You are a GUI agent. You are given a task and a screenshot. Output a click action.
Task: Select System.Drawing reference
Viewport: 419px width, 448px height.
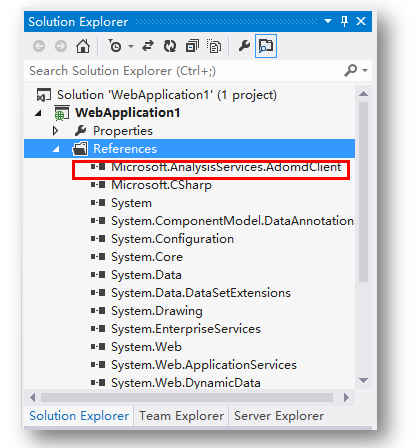click(x=157, y=311)
